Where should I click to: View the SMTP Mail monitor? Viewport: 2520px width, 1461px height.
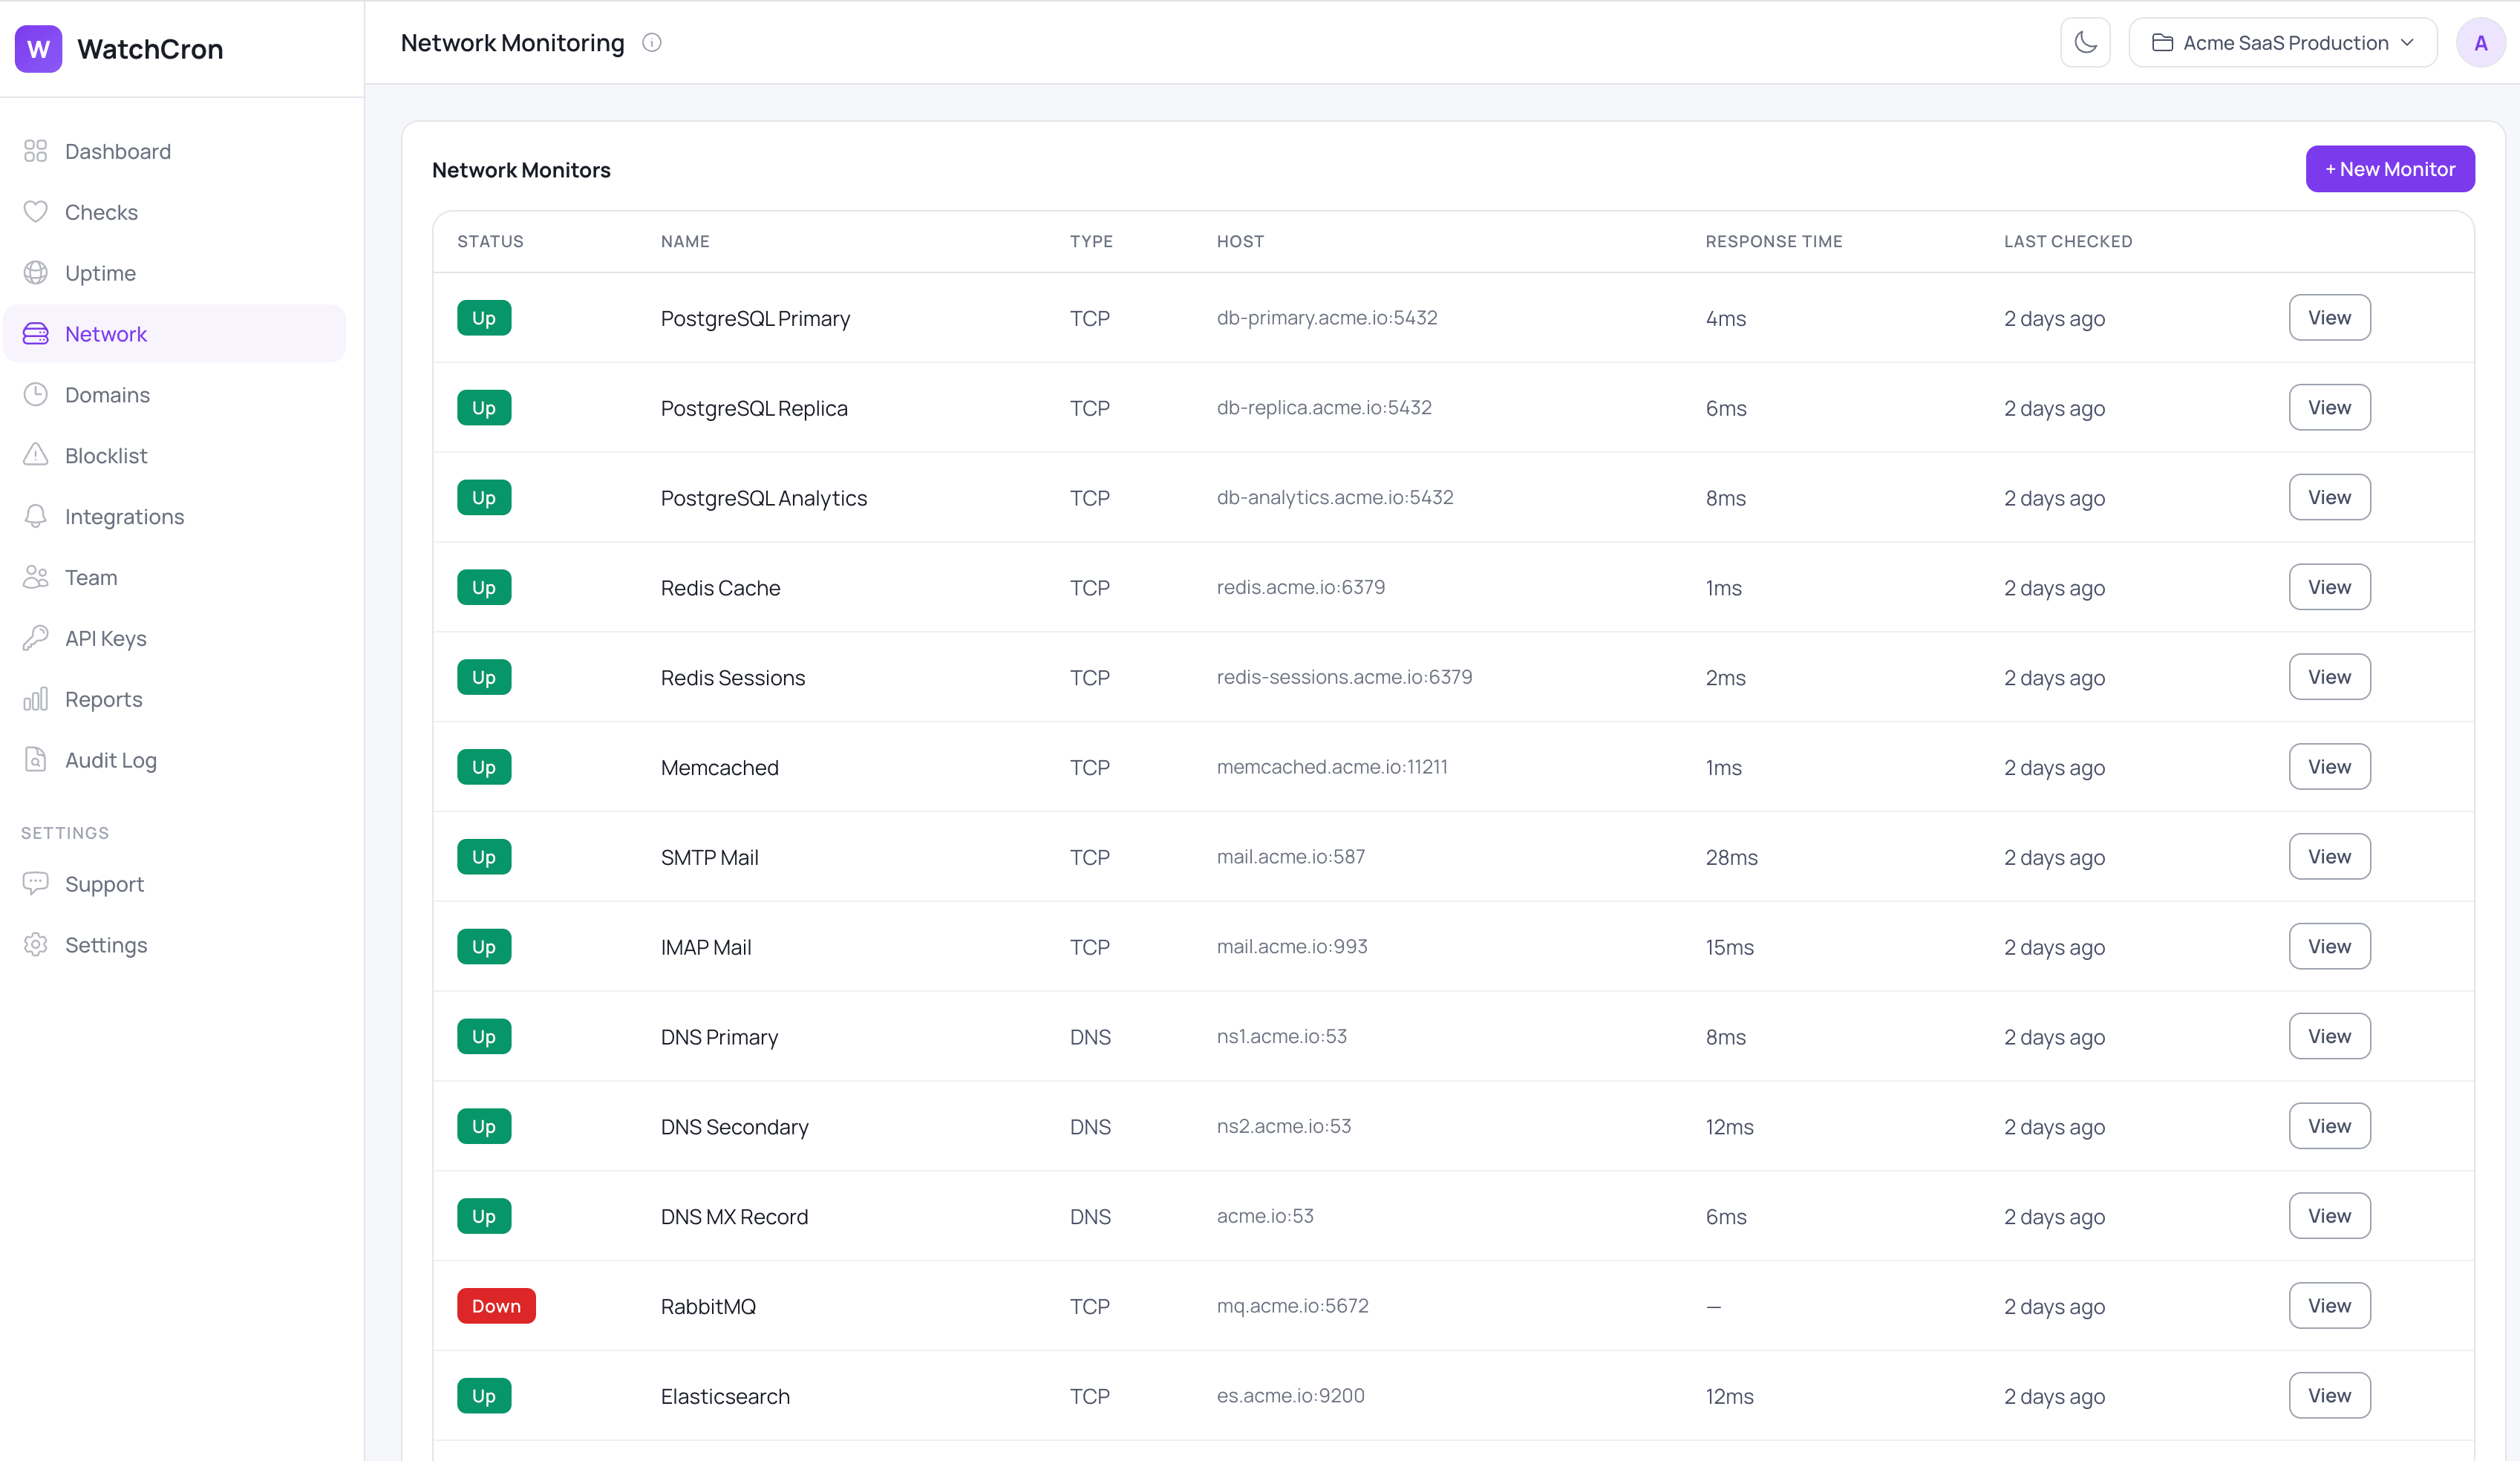coord(2329,857)
